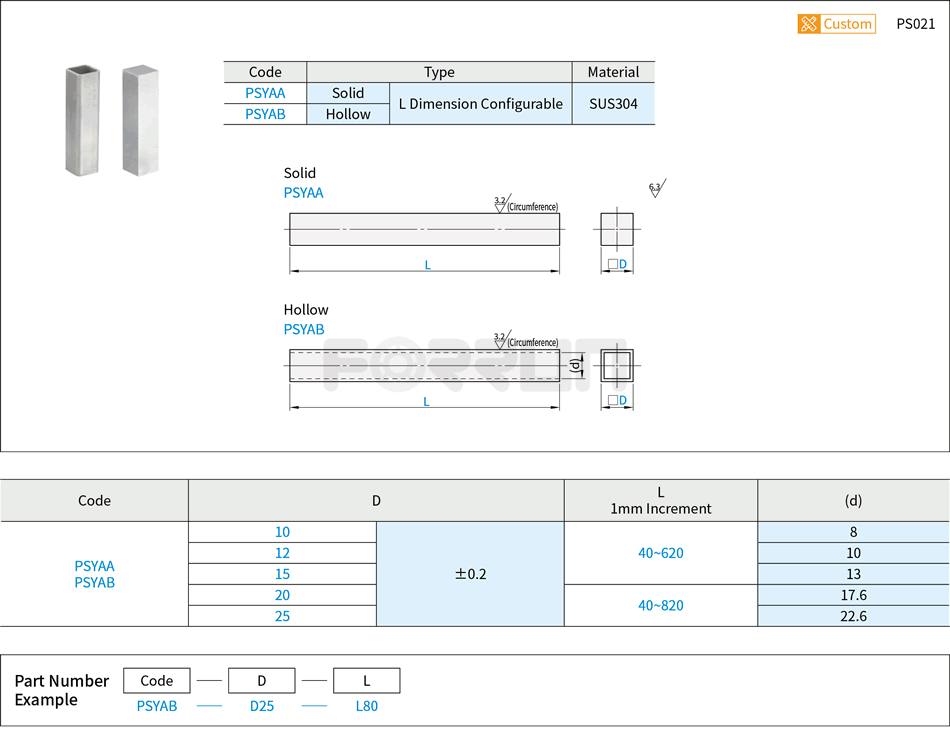Click the L80 example value
This screenshot has width=950, height=730.
pos(368,706)
